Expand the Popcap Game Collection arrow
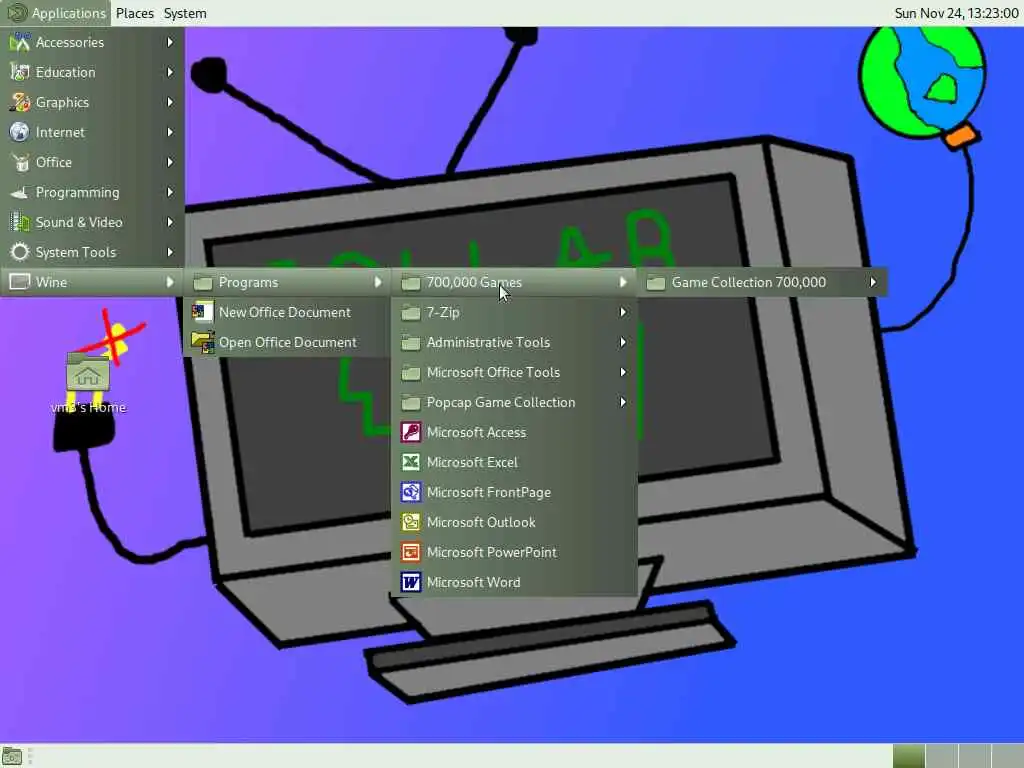This screenshot has height=768, width=1024. [623, 403]
